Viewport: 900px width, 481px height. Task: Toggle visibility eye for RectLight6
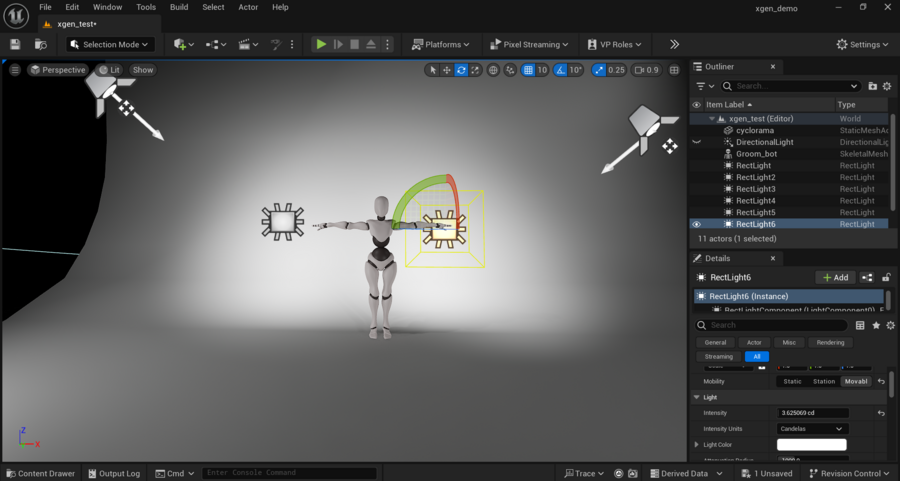coord(697,224)
